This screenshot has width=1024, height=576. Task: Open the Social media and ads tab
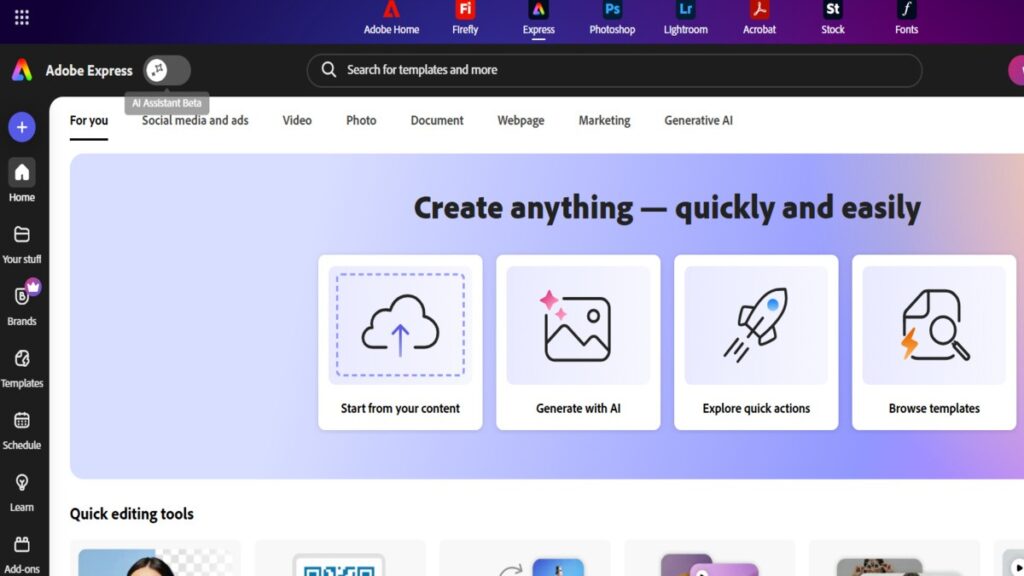click(194, 120)
